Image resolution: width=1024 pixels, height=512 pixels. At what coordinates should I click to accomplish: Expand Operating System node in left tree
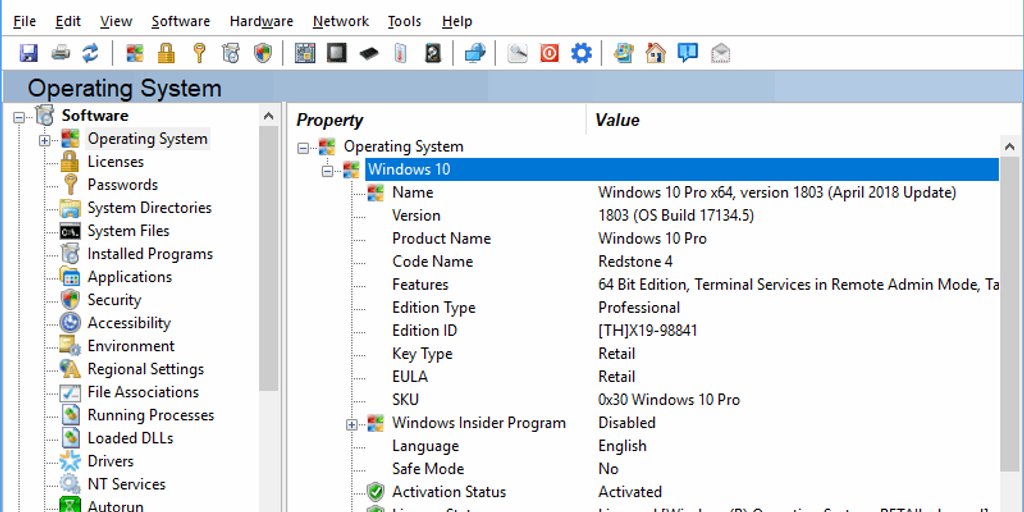point(44,140)
